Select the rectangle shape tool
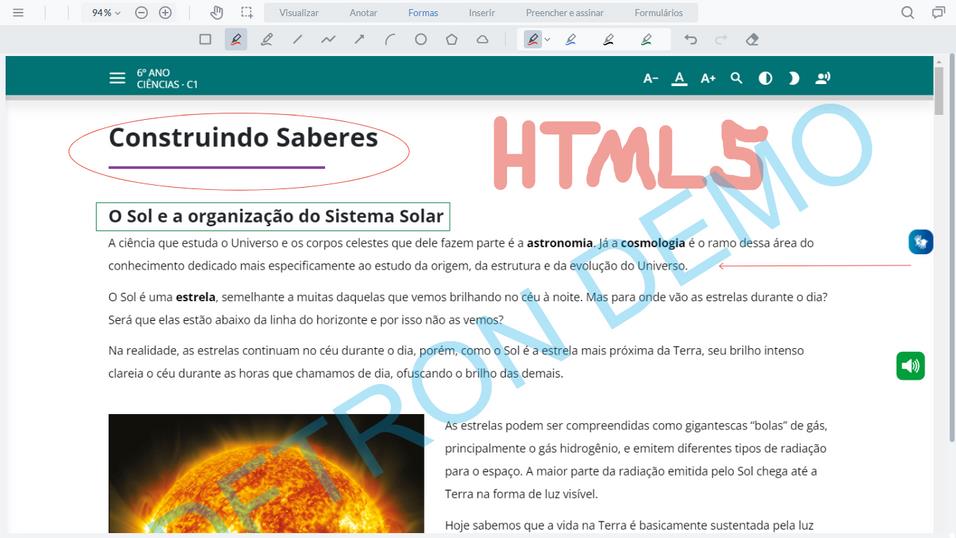The width and height of the screenshot is (956, 538). [x=205, y=40]
